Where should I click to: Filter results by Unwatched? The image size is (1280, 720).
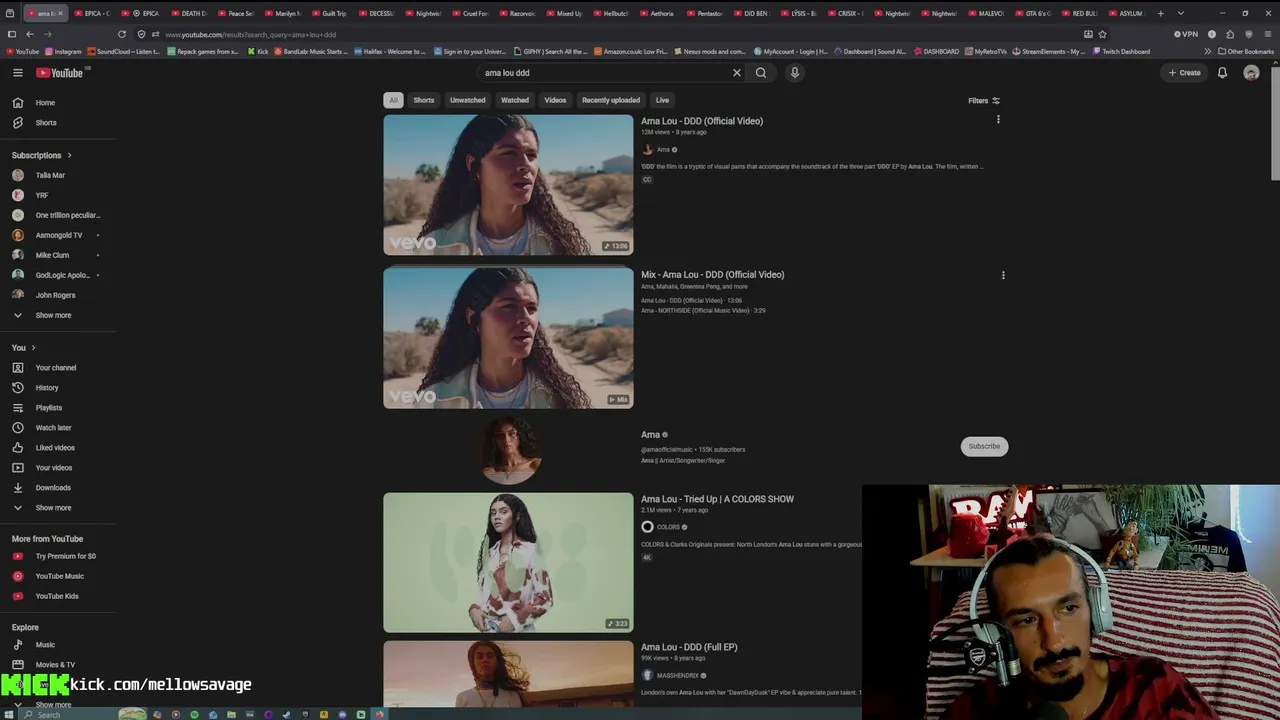point(467,100)
